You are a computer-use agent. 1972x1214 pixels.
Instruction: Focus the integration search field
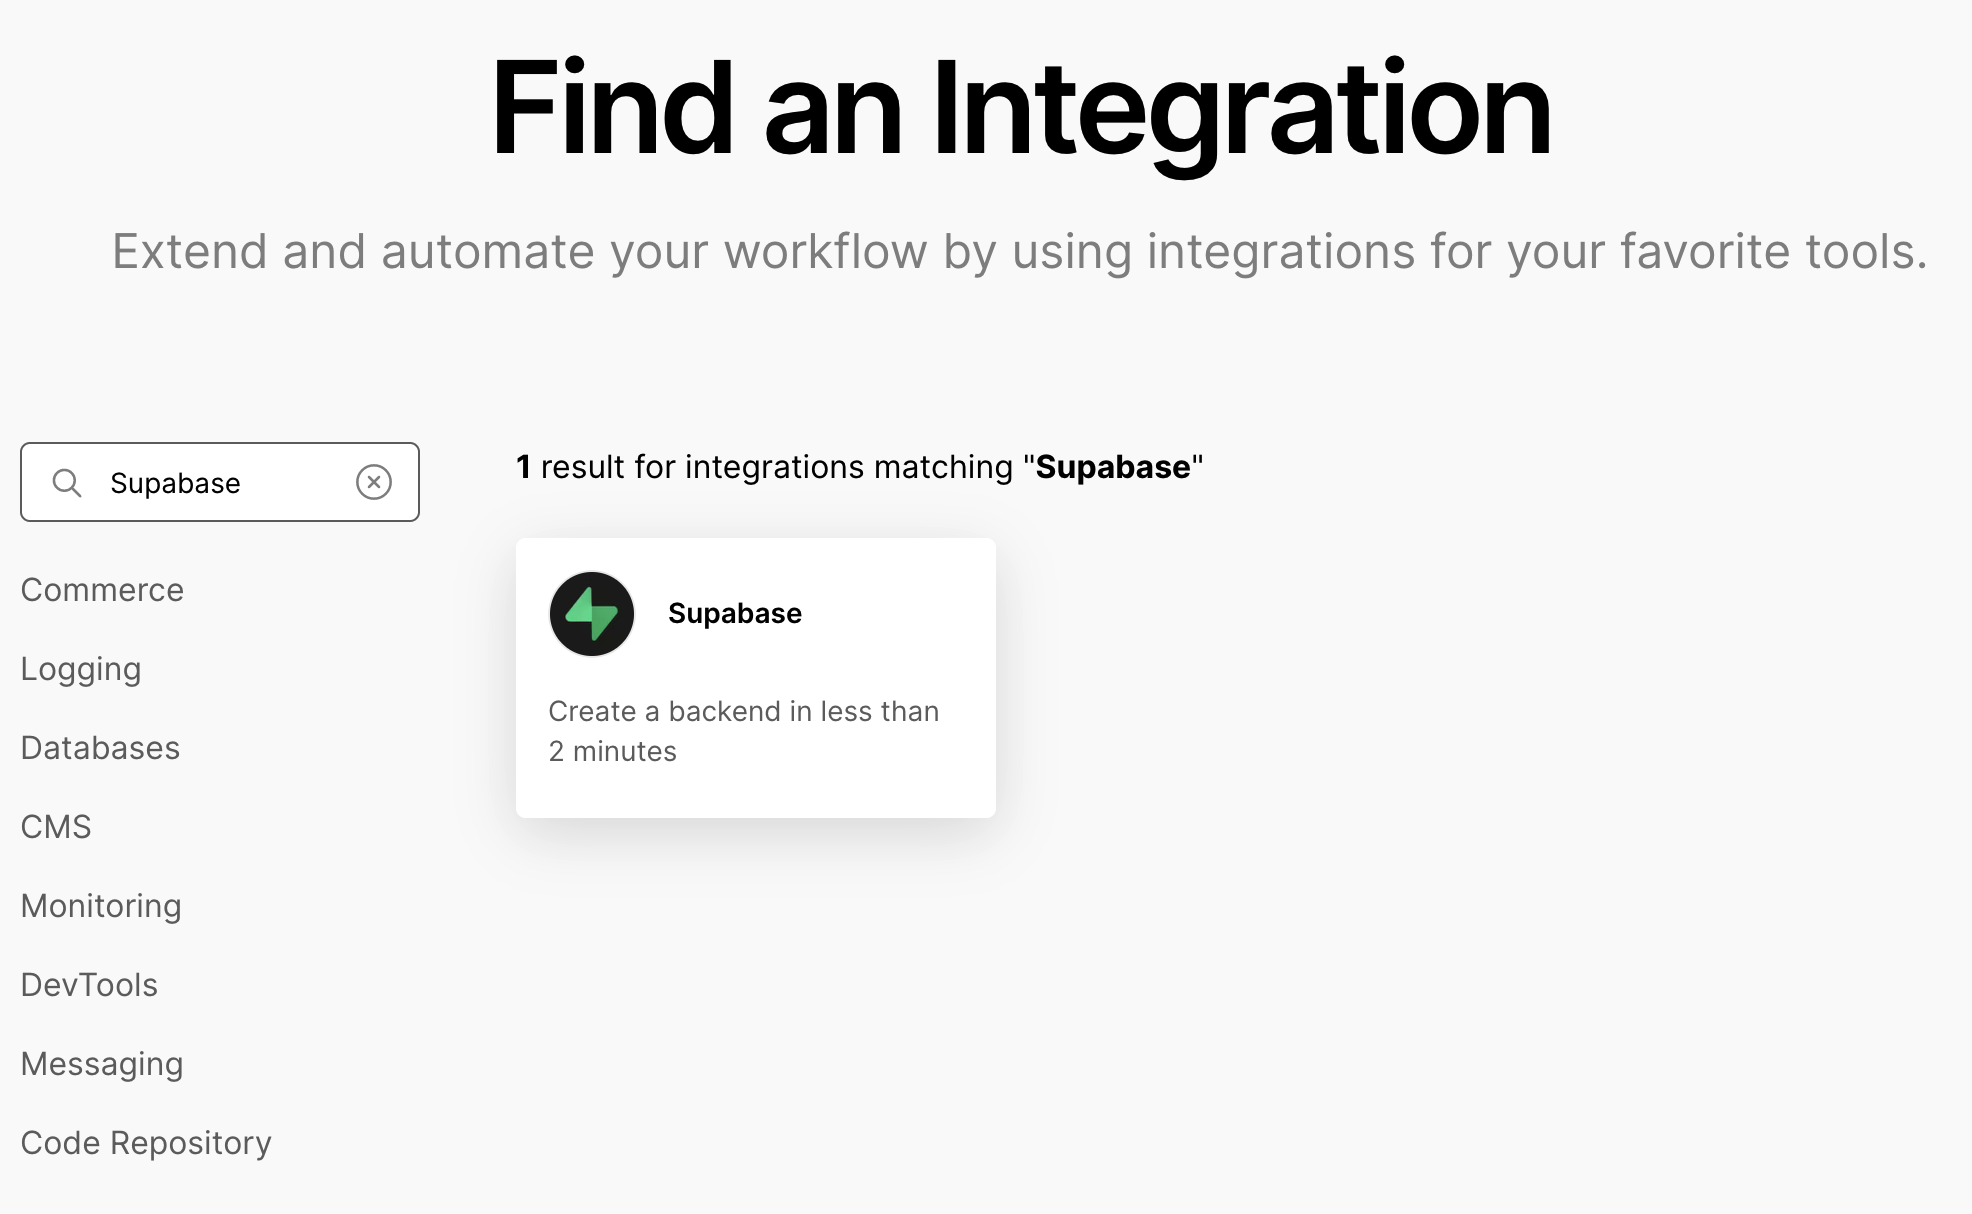coord(220,482)
